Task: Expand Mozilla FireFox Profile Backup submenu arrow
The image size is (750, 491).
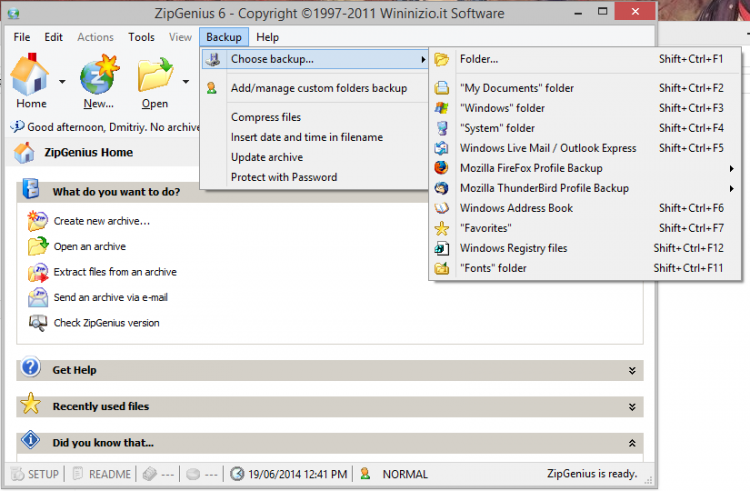Action: point(731,168)
